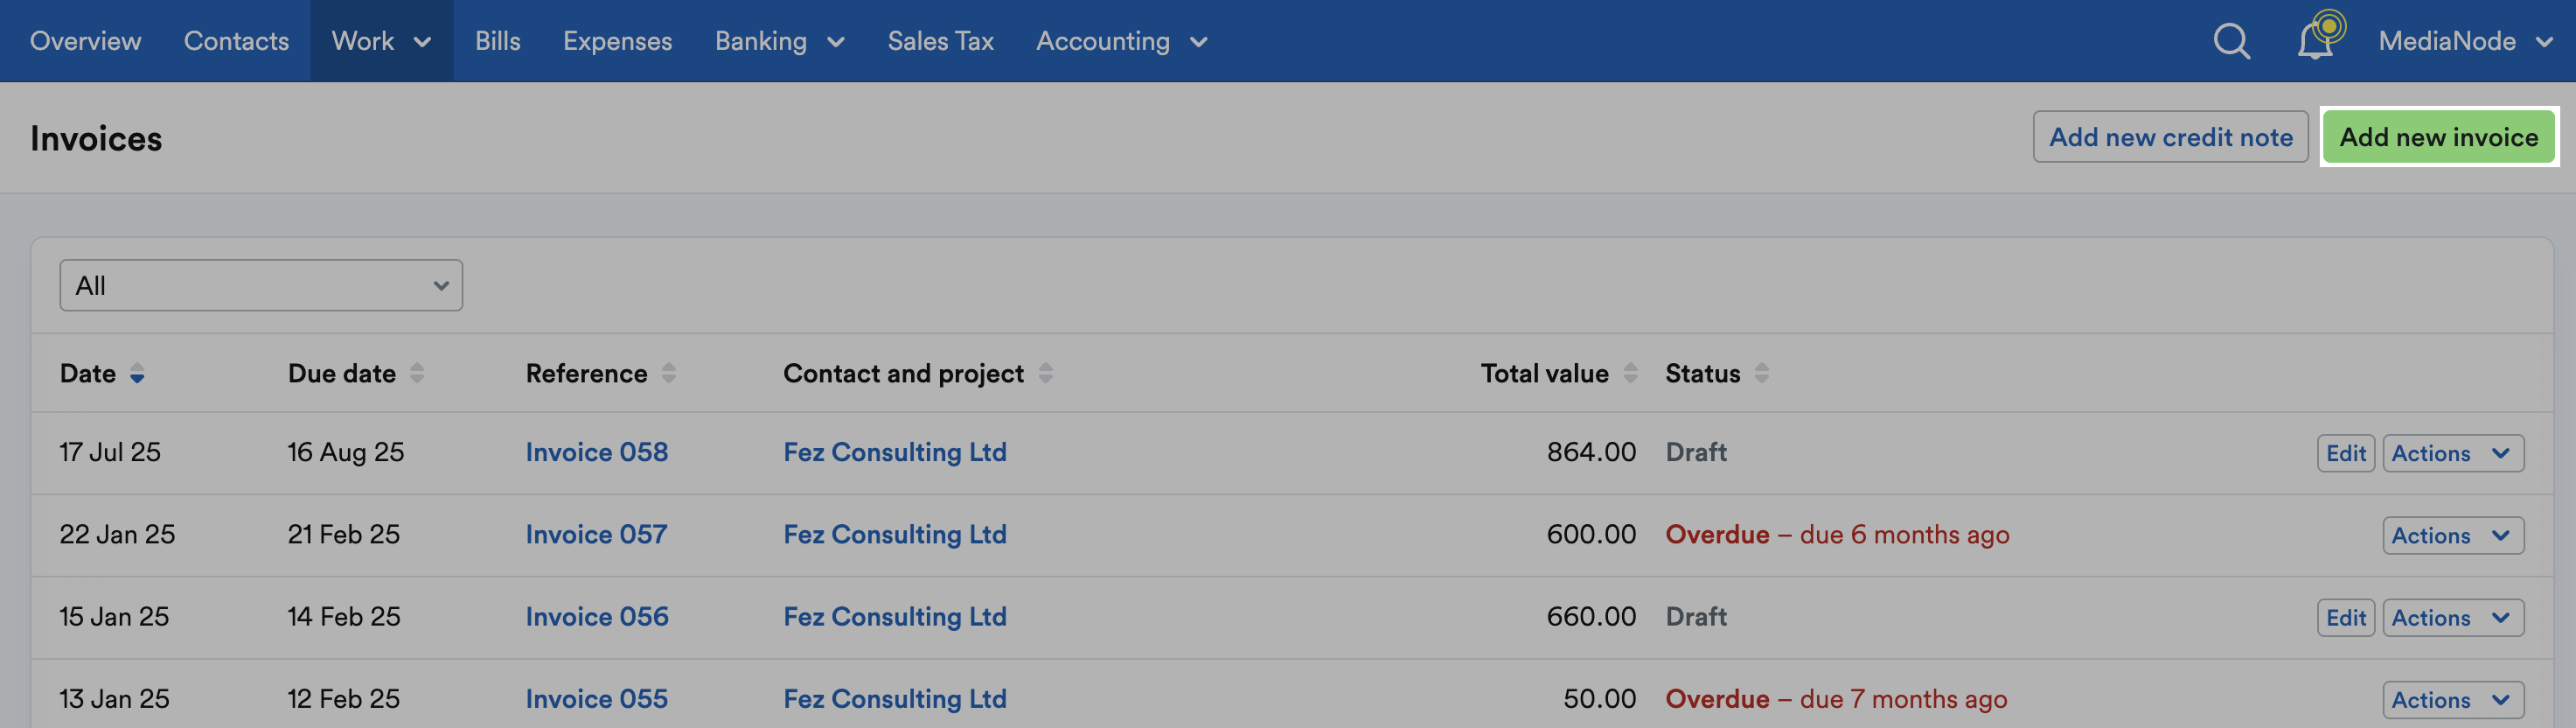Open the Invoice 056 link
Image resolution: width=2576 pixels, height=728 pixels.
[x=597, y=616]
